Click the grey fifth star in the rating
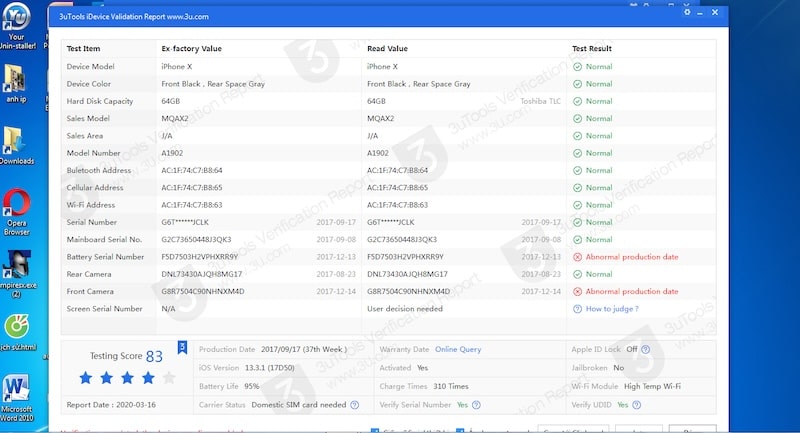800x433 pixels. pyautogui.click(x=169, y=378)
